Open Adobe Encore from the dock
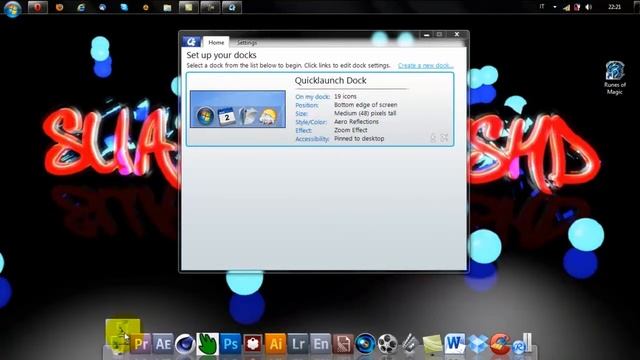Screen dimensions: 640x360 tap(320, 344)
